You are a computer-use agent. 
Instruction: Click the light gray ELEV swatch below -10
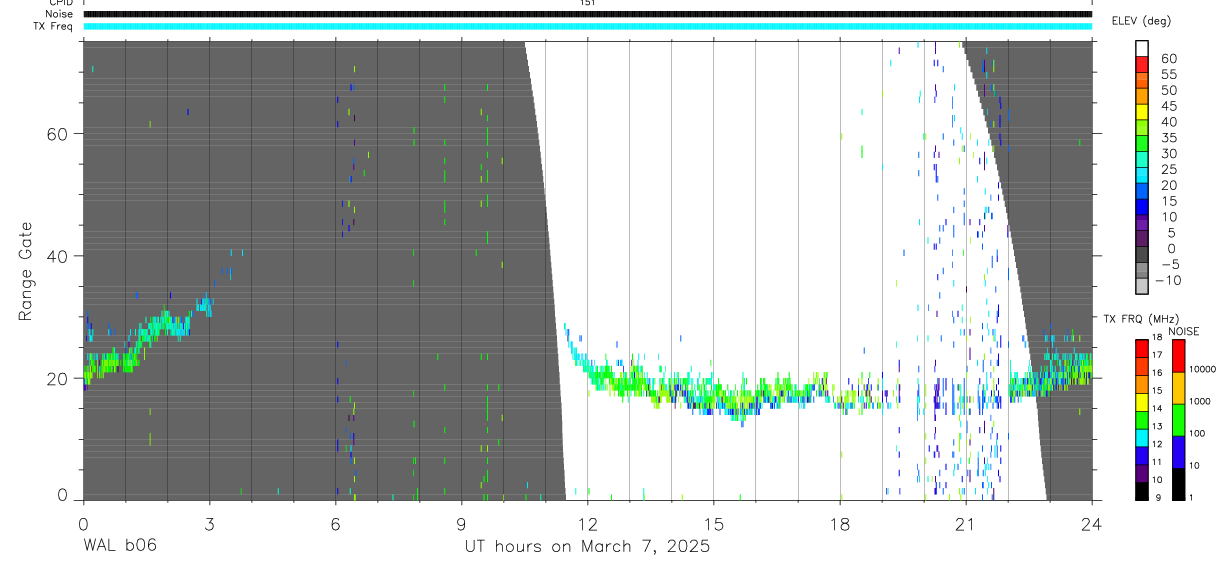click(x=1142, y=288)
